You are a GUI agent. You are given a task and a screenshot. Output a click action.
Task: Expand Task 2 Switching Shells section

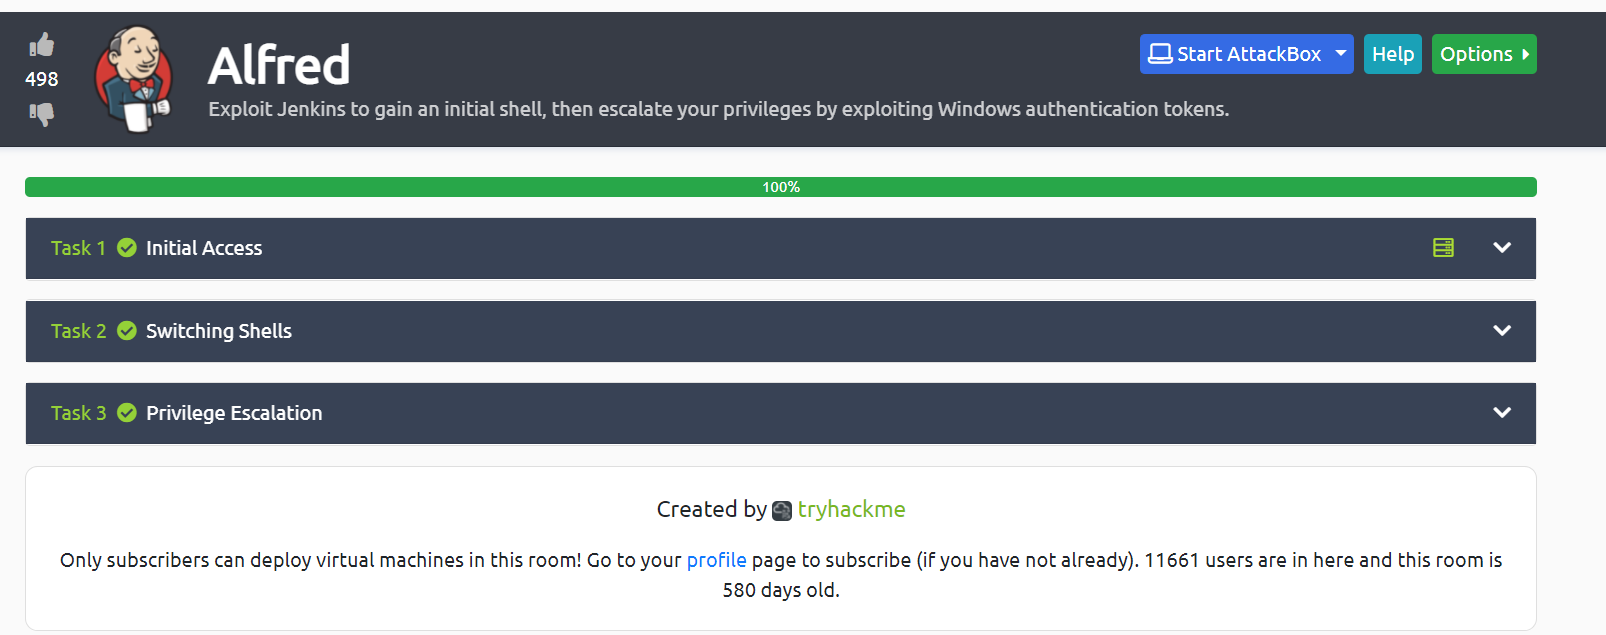point(1500,330)
